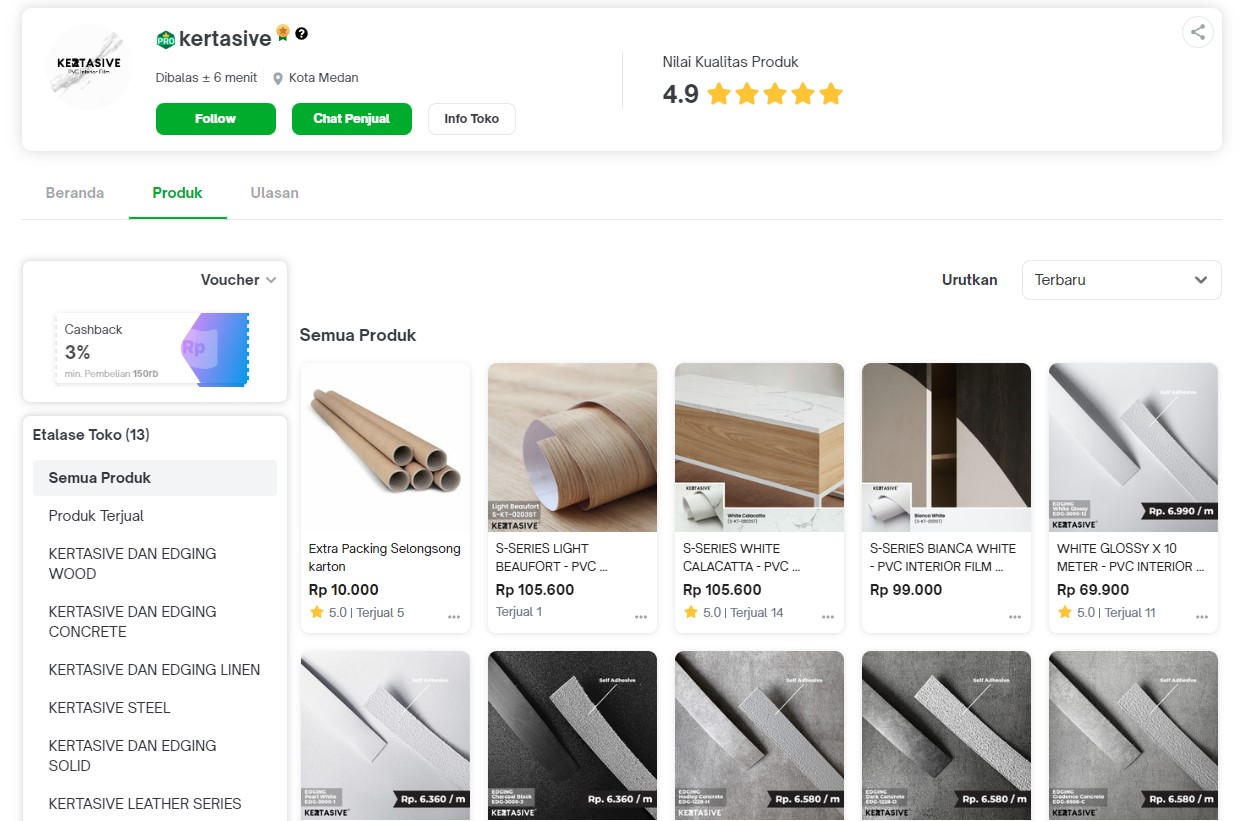1249x821 pixels.
Task: Click the star icon on S-SERIES WHITE CALACATTA rating
Action: 690,612
